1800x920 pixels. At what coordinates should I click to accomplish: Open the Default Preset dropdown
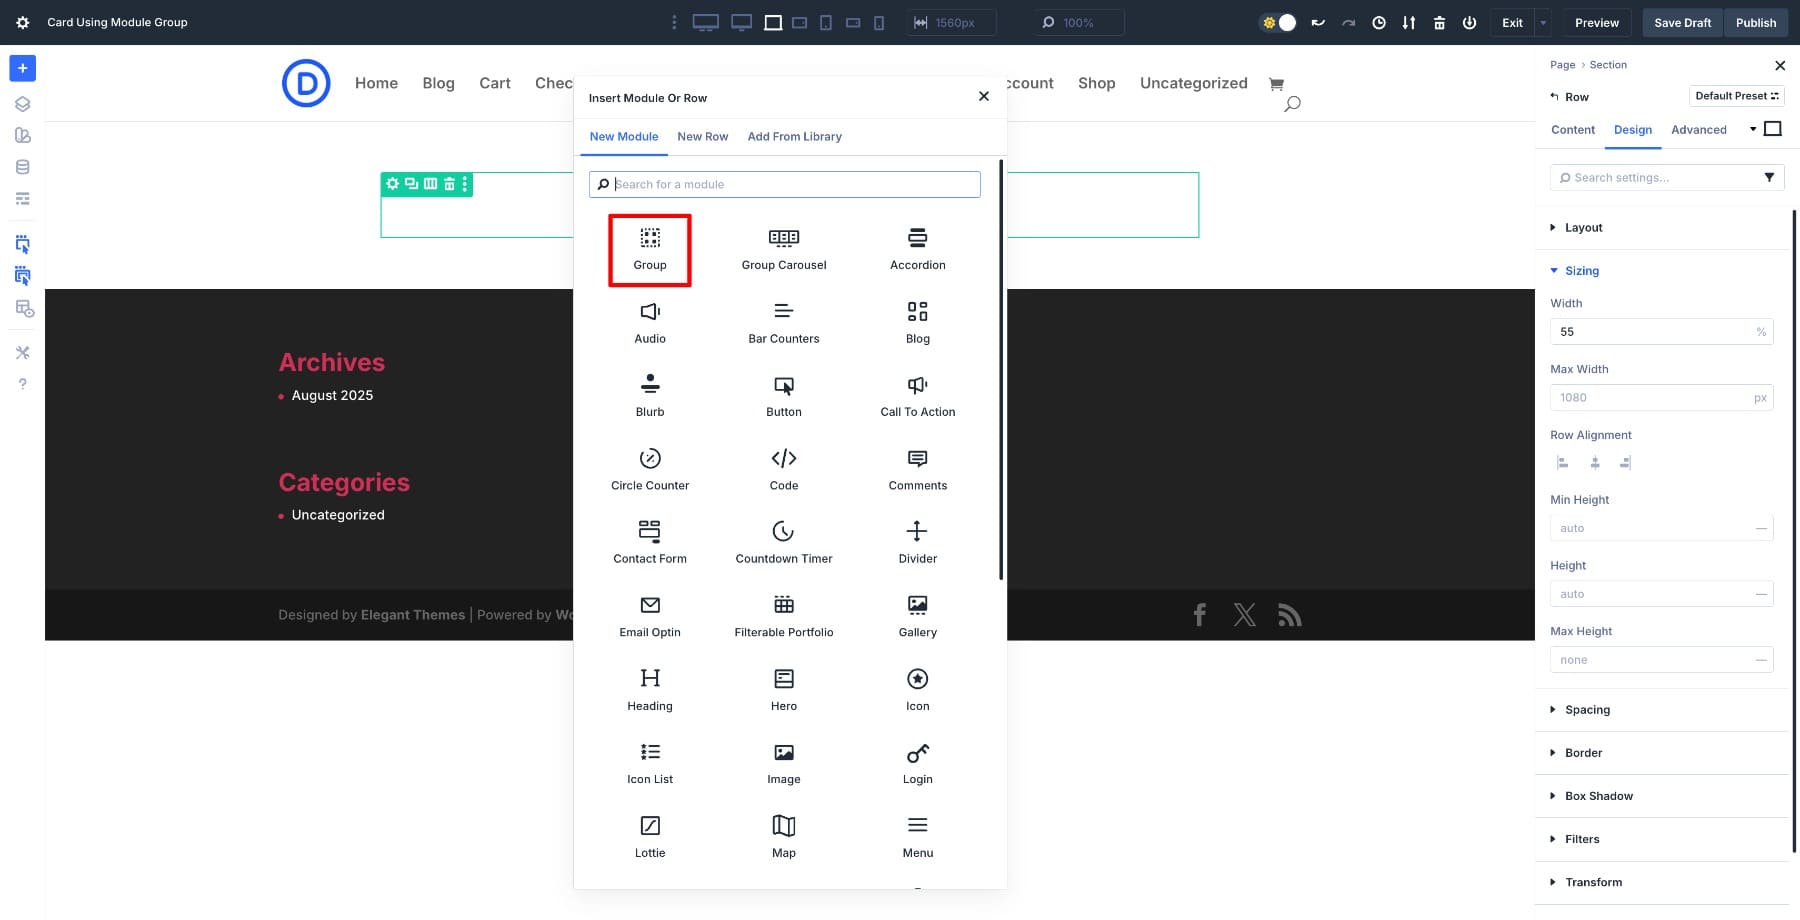[x=1736, y=96]
